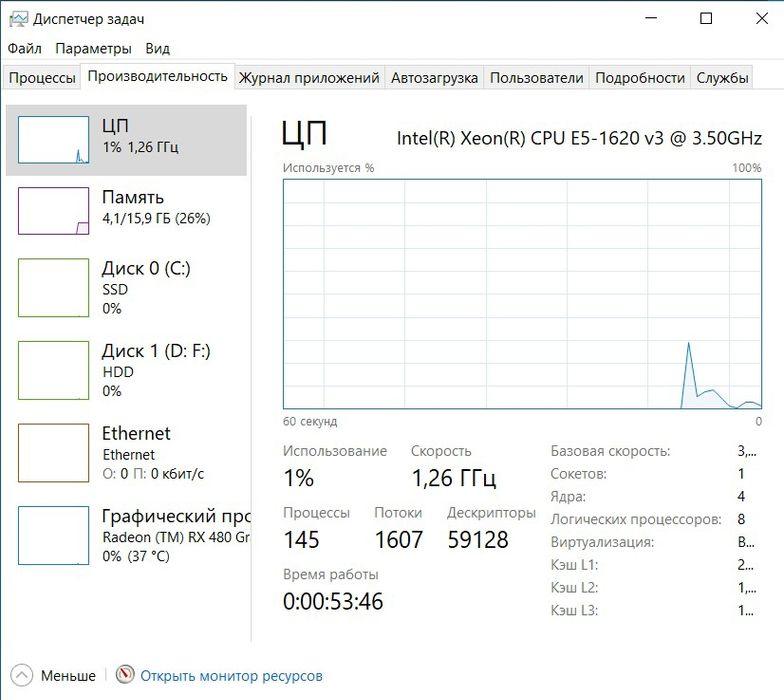784x700 pixels.
Task: Switch to the Процессы tab
Action: (42, 78)
